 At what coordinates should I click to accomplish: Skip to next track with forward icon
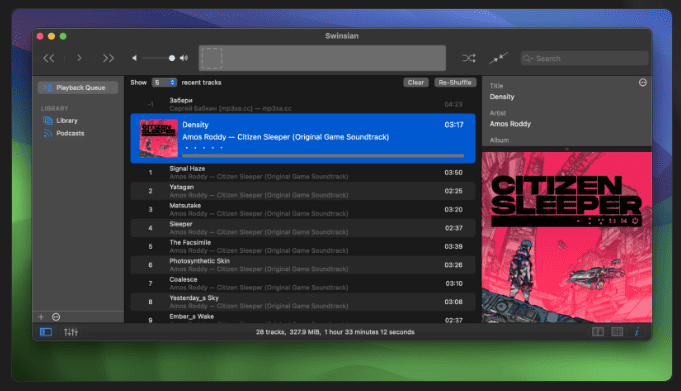(x=108, y=58)
